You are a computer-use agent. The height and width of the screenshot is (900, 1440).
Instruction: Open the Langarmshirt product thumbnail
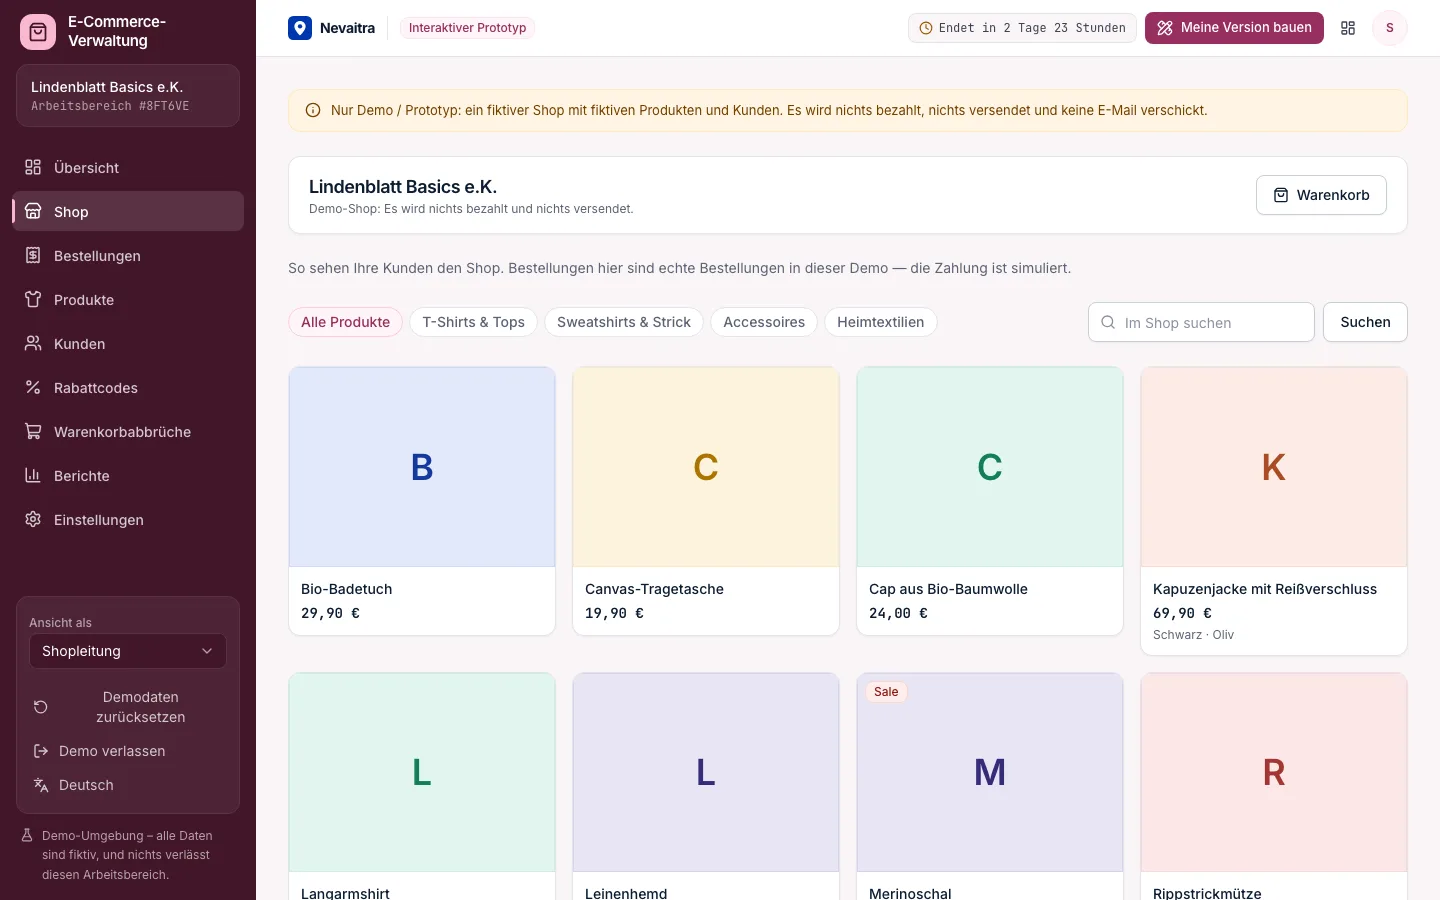coord(422,772)
